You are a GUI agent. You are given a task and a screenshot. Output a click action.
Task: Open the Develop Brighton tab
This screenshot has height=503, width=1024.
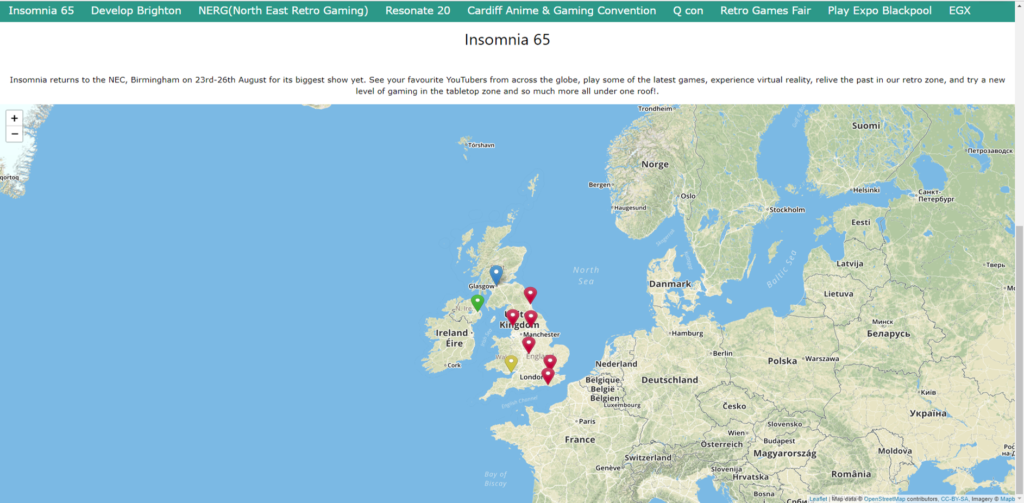point(136,11)
